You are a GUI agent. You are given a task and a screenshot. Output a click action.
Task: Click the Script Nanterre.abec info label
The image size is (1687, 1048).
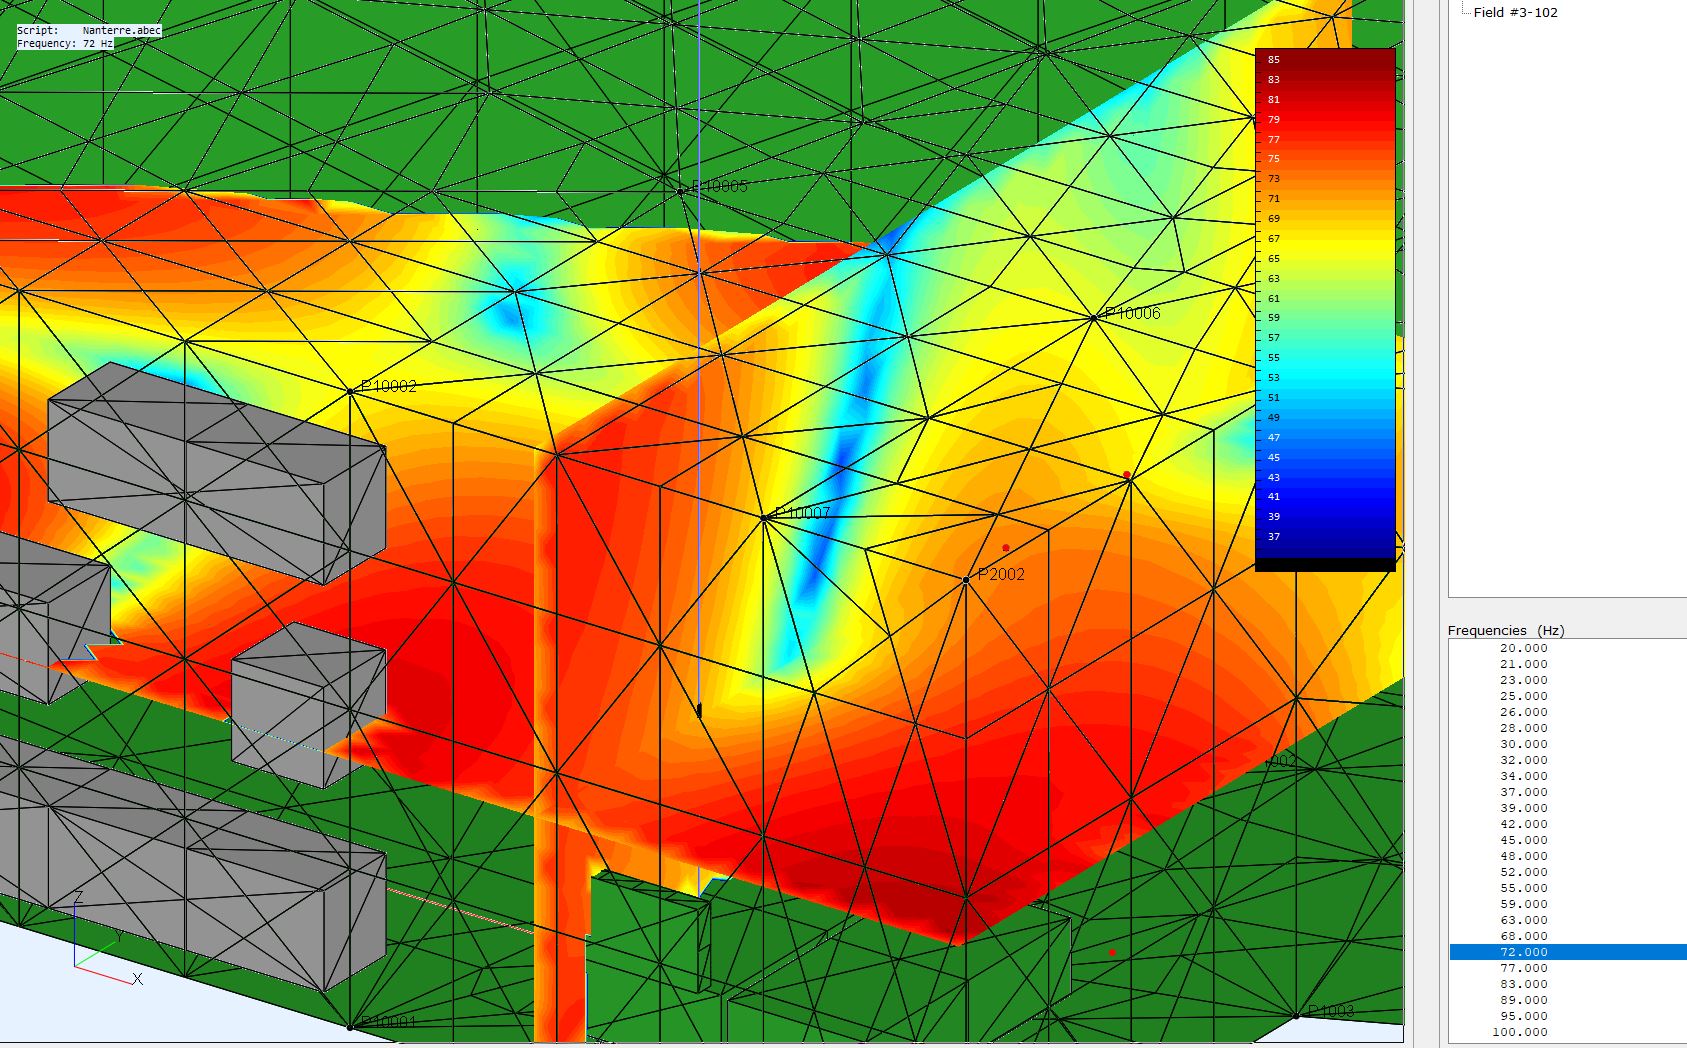coord(88,31)
